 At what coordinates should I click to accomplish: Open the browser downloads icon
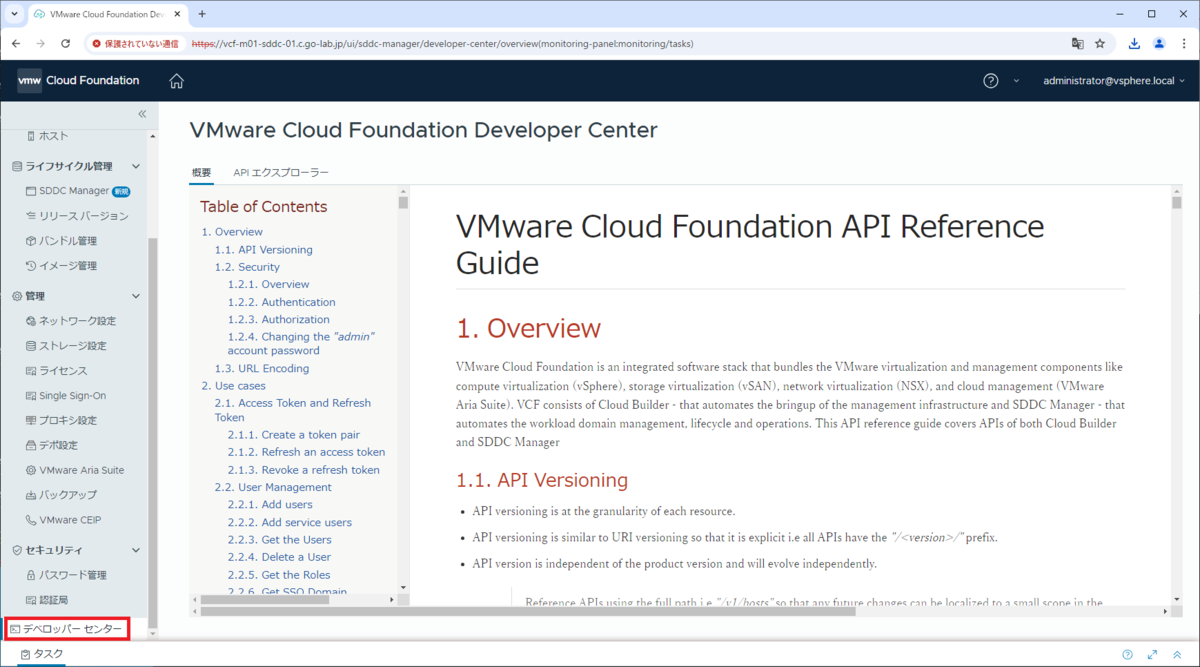click(1134, 44)
